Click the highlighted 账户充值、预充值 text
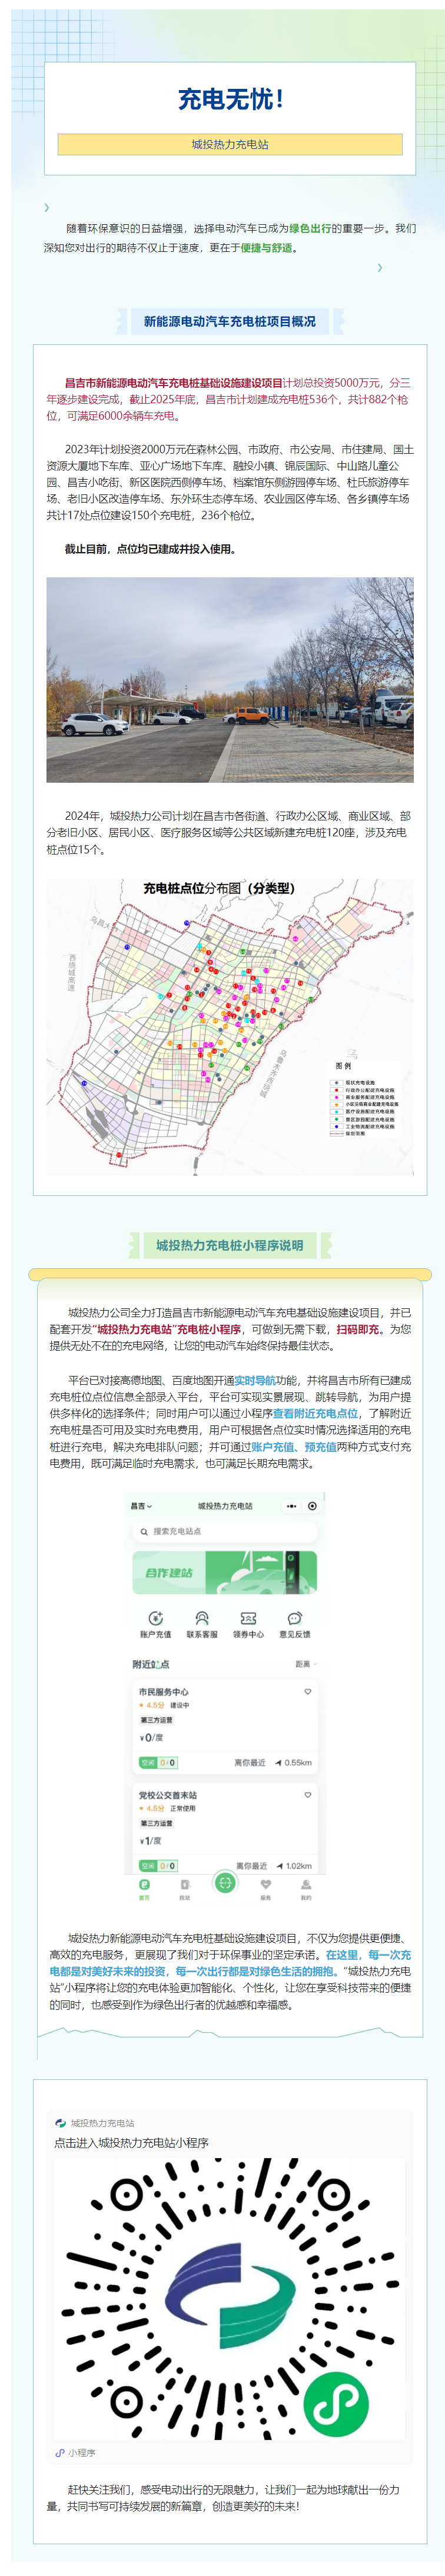This screenshot has width=445, height=2576. 294,1446
